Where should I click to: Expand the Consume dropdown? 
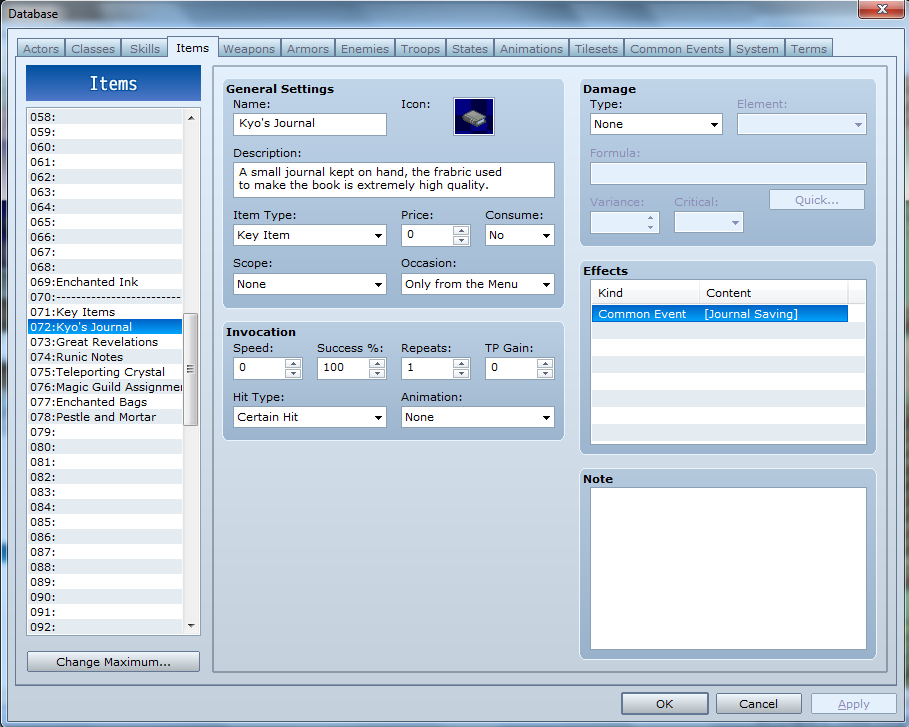click(x=519, y=235)
